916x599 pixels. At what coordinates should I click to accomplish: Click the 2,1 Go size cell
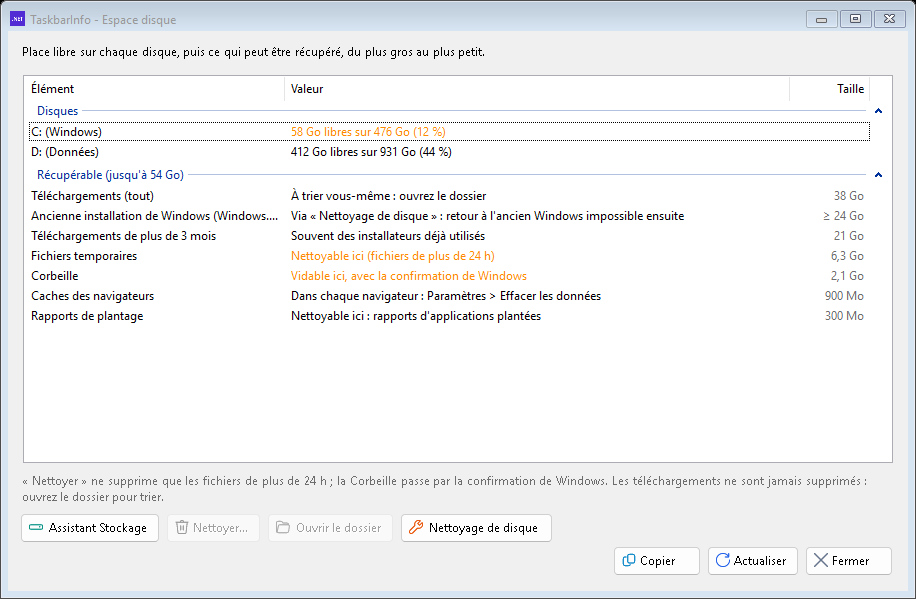point(847,276)
